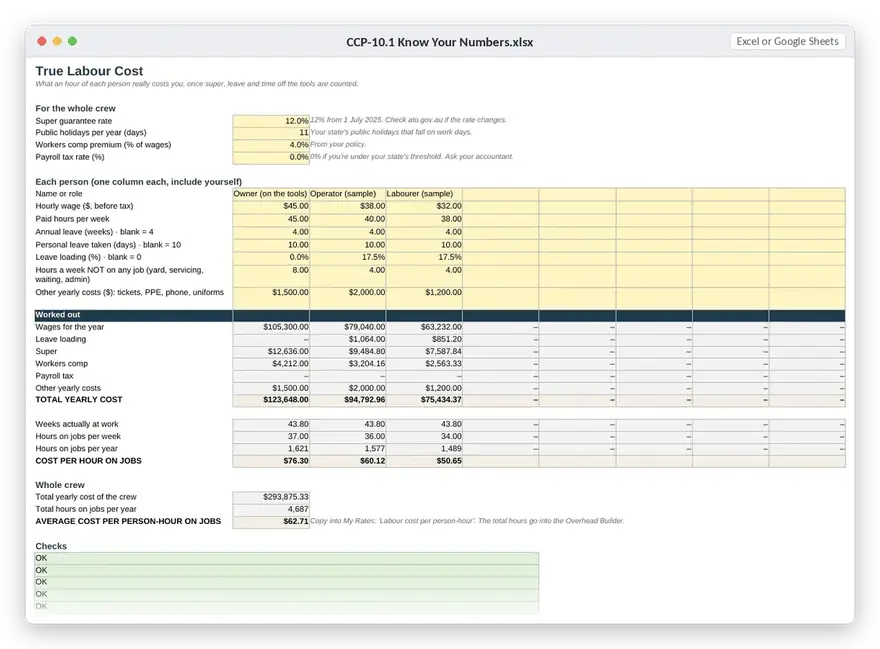This screenshot has height=649, width=880.
Task: Click the $3,204.16 workers comp cell
Action: [x=347, y=364]
